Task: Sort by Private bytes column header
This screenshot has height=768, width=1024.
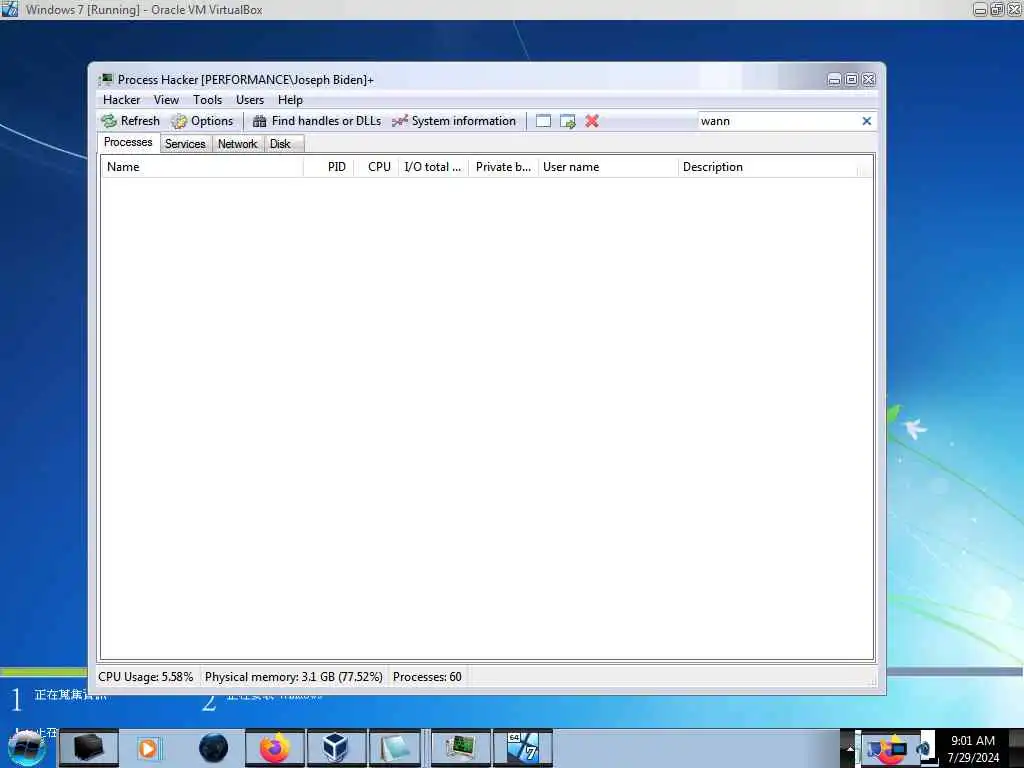Action: pyautogui.click(x=504, y=167)
